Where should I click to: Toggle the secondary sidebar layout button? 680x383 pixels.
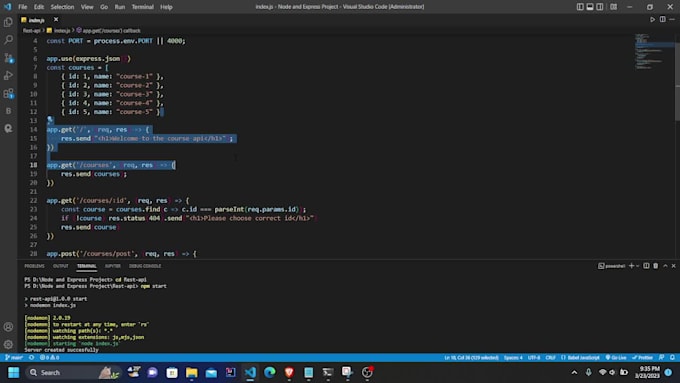(x=600, y=7)
